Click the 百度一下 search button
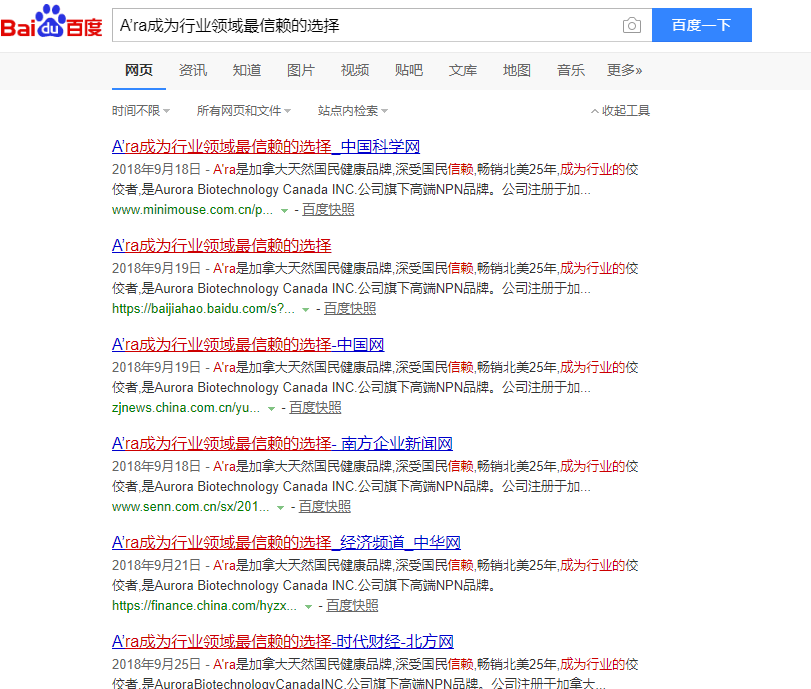Image resolution: width=811 pixels, height=689 pixels. pos(701,25)
